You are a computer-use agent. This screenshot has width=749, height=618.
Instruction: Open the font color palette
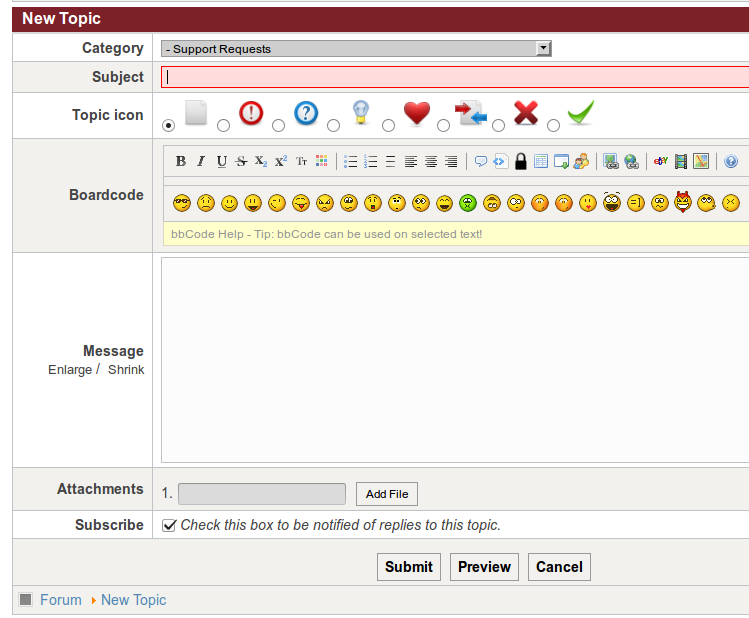pos(321,161)
